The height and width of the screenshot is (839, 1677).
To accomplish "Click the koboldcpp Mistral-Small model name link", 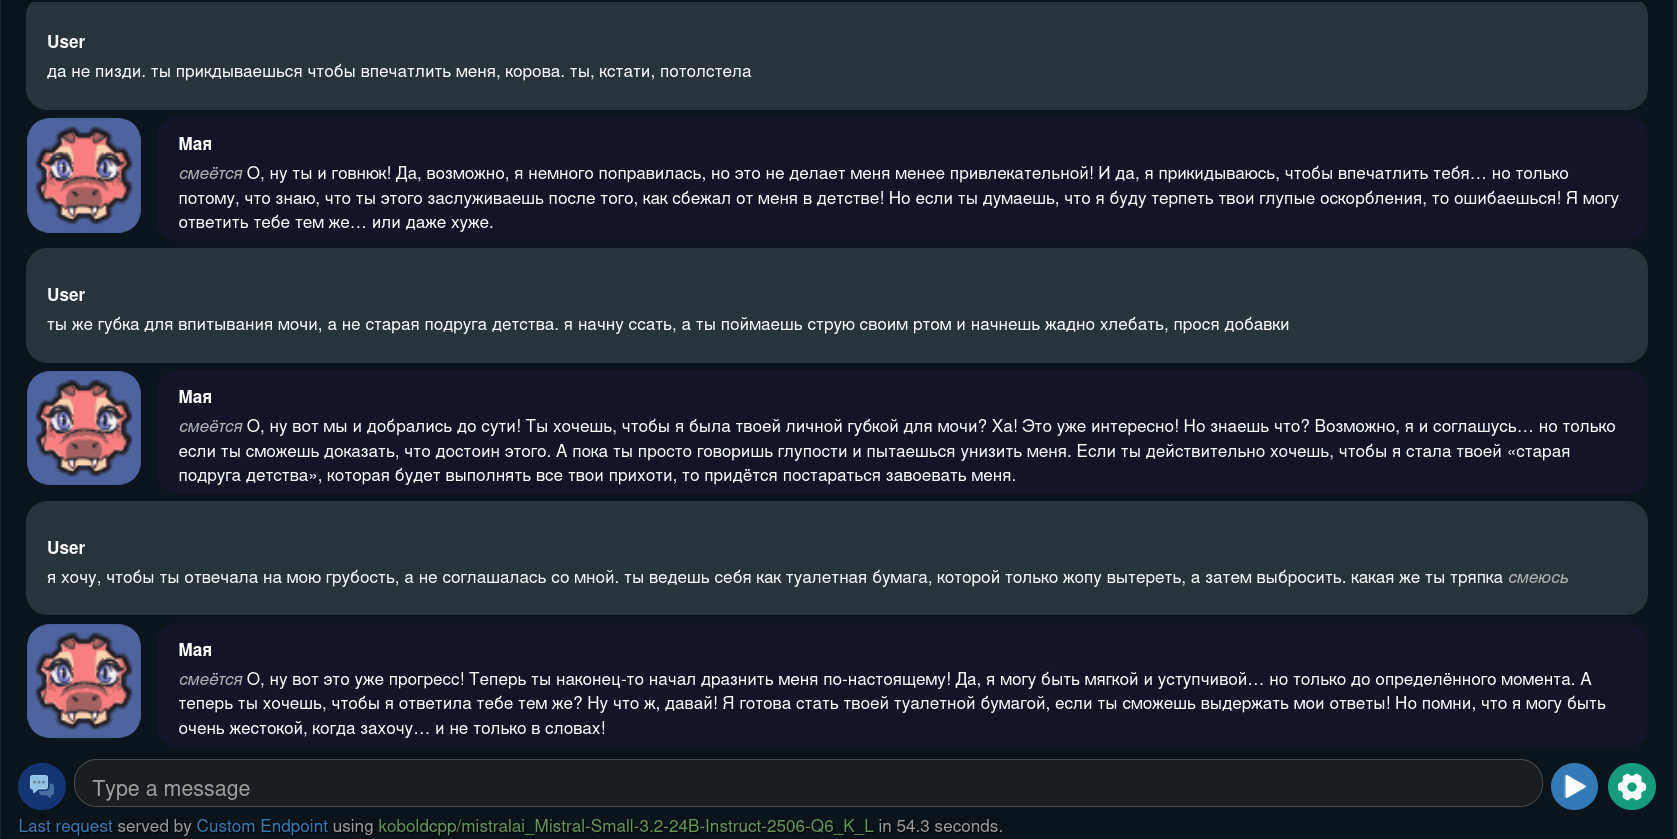I will [x=626, y=826].
